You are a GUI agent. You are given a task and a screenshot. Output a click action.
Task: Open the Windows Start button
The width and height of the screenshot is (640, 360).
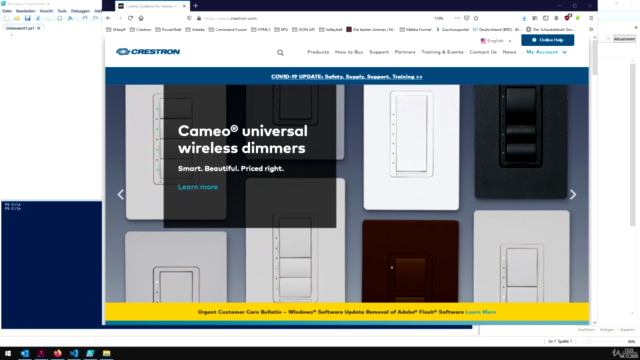click(8, 353)
